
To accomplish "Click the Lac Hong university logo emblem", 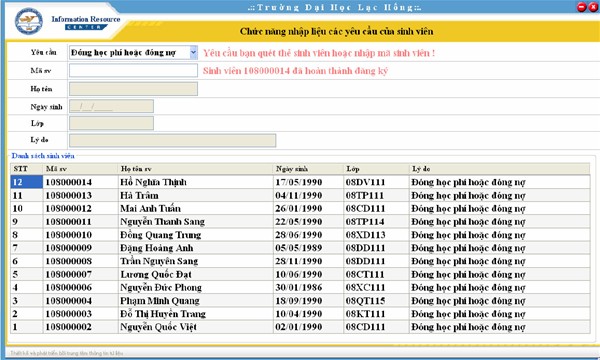I will (x=29, y=21).
